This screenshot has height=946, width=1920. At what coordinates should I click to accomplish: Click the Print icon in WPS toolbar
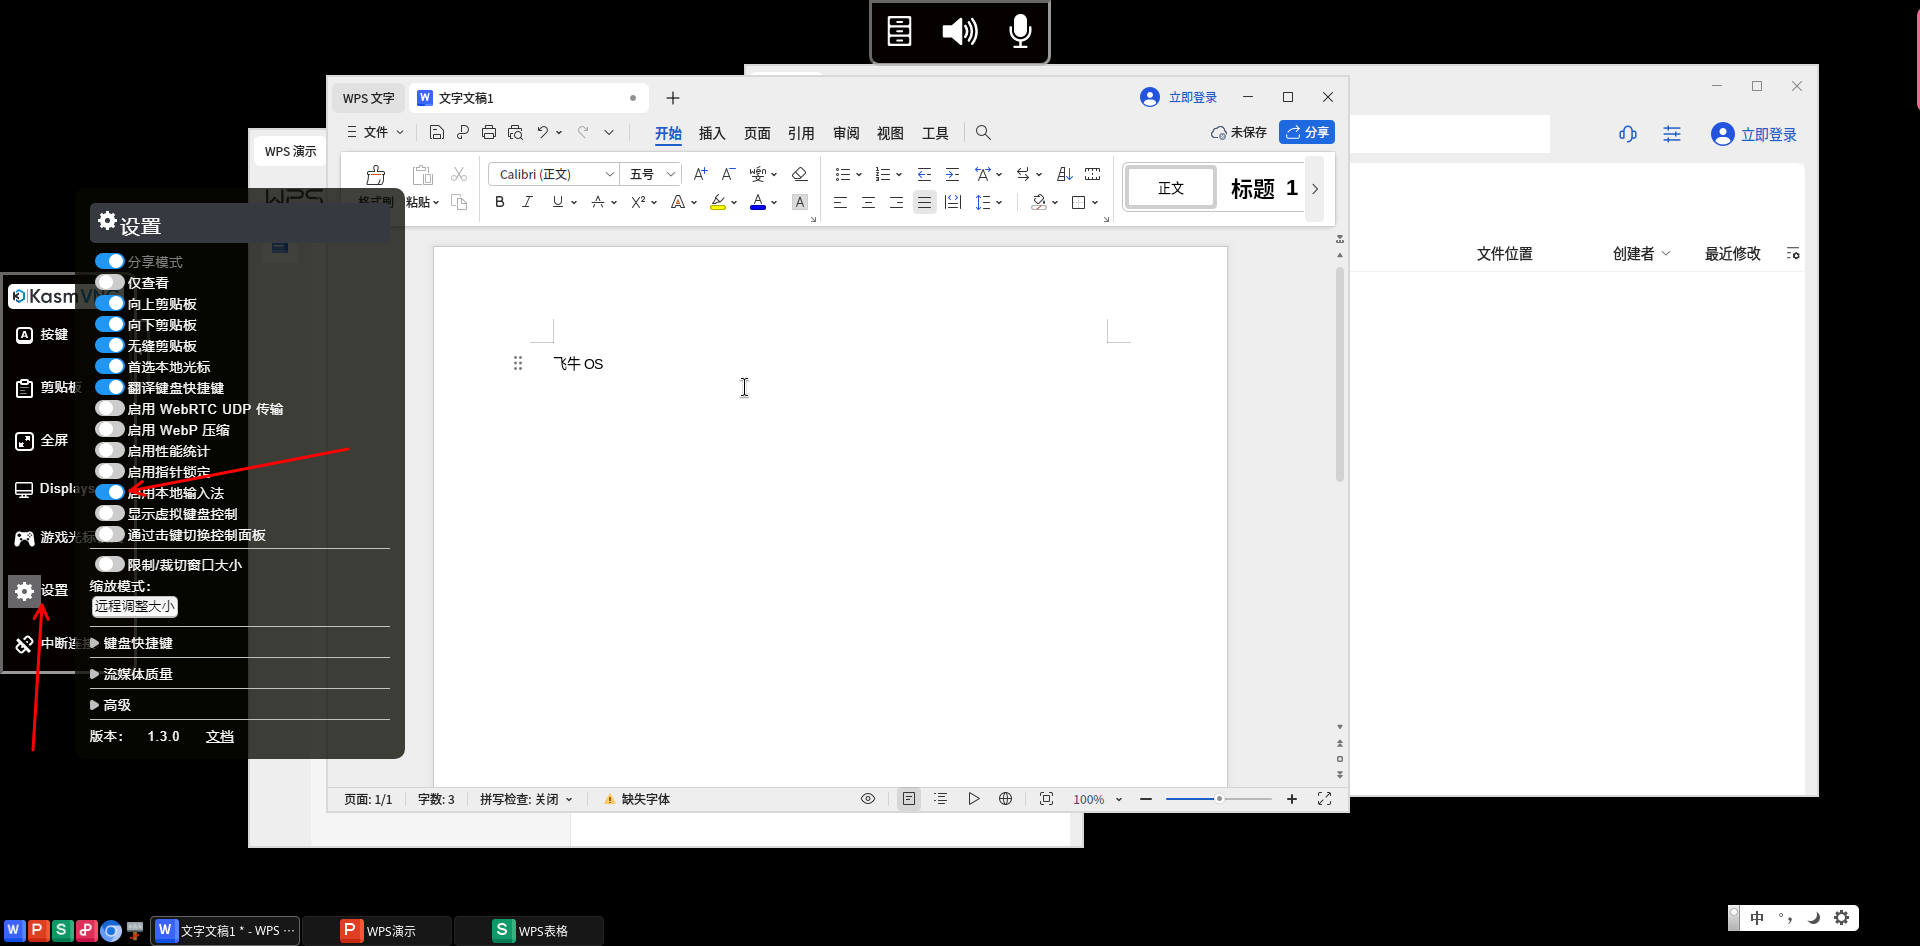489,132
